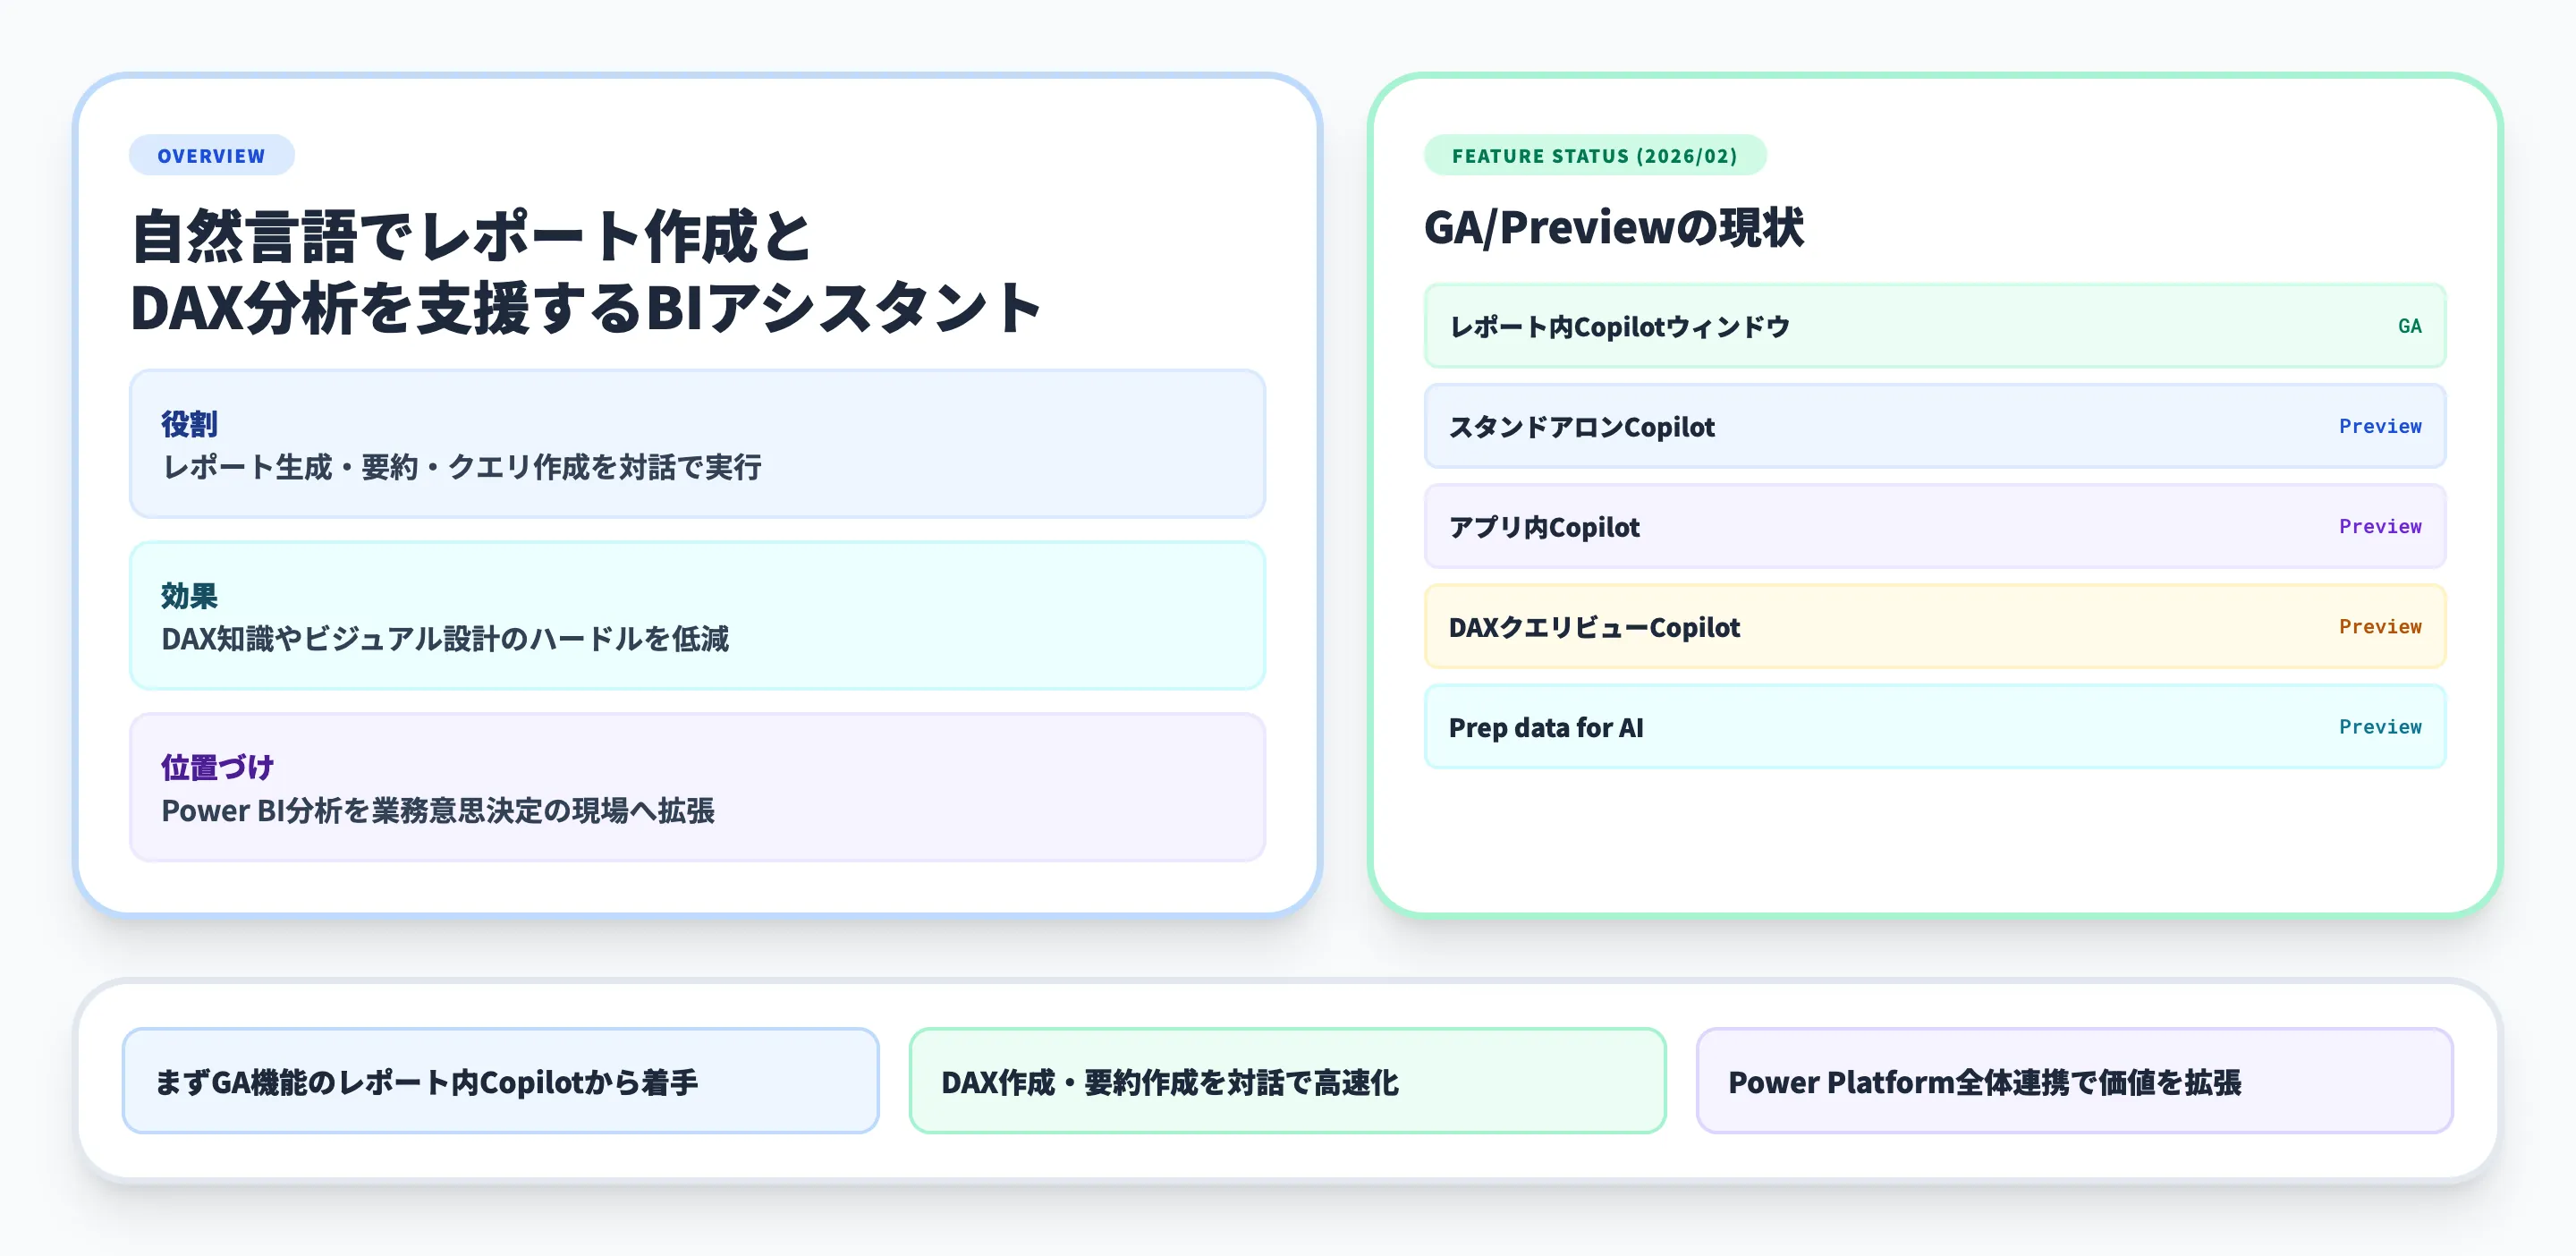Screen dimensions: 2576x1256
Task: Select the Preview badge on DAXクエリビューCopilot
Action: click(x=2380, y=626)
